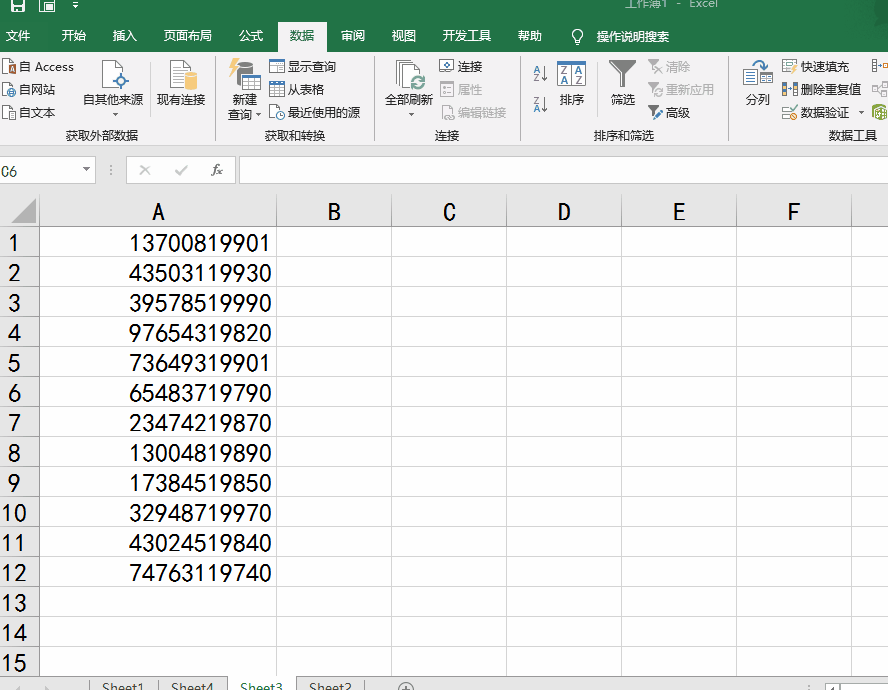Switch to Sheet1 worksheet tab
The image size is (888, 690).
click(x=122, y=684)
